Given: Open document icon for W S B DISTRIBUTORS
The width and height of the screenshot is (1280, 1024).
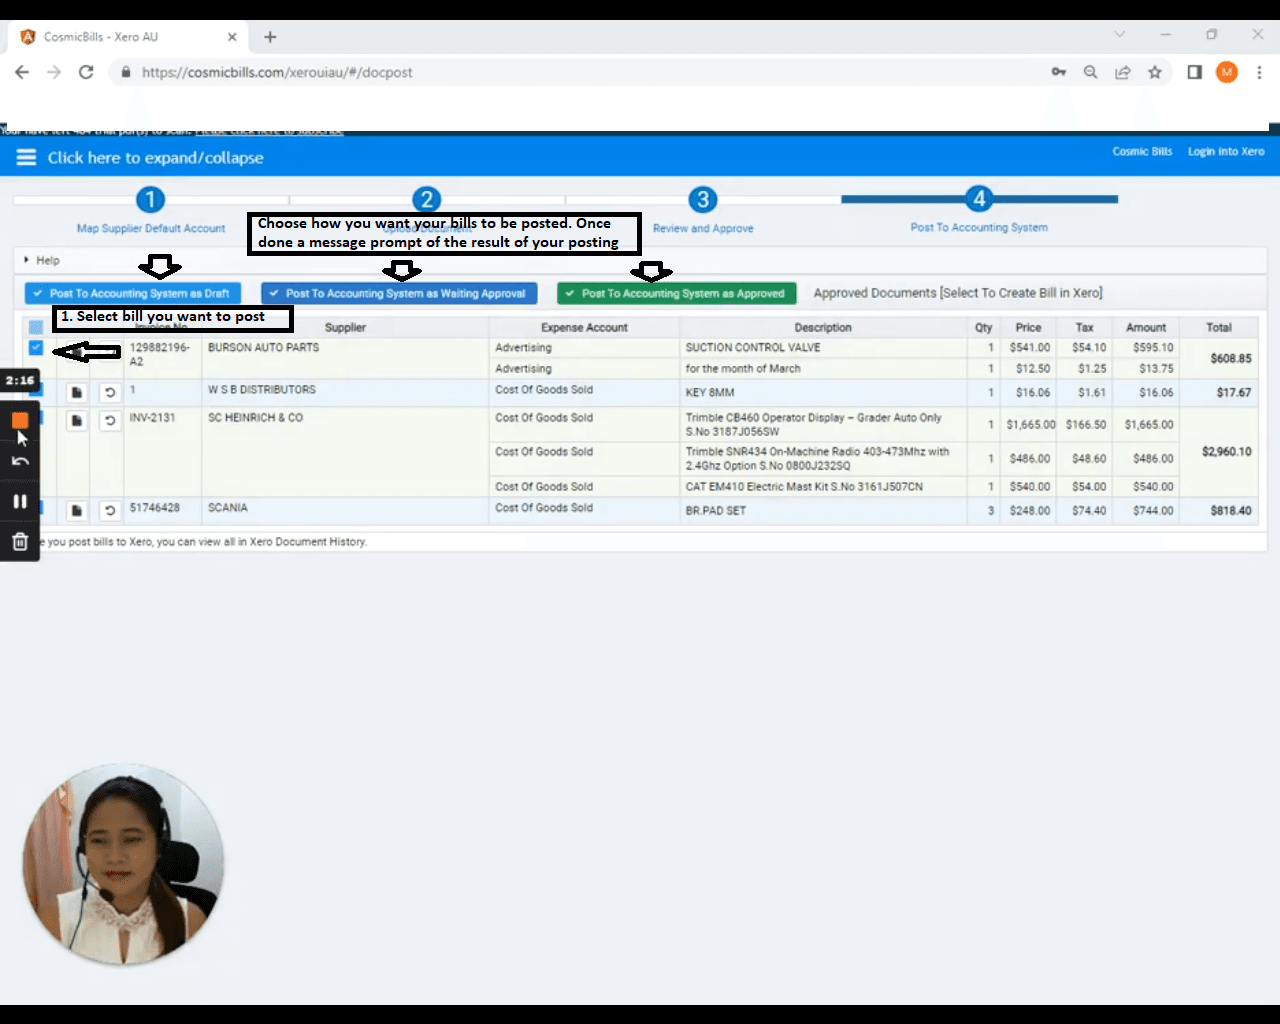Looking at the screenshot, I should [x=76, y=392].
